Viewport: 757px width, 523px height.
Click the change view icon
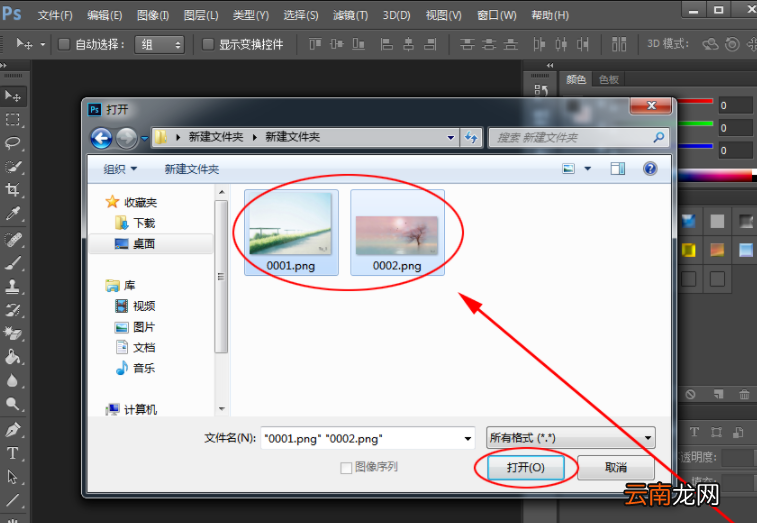tap(569, 169)
